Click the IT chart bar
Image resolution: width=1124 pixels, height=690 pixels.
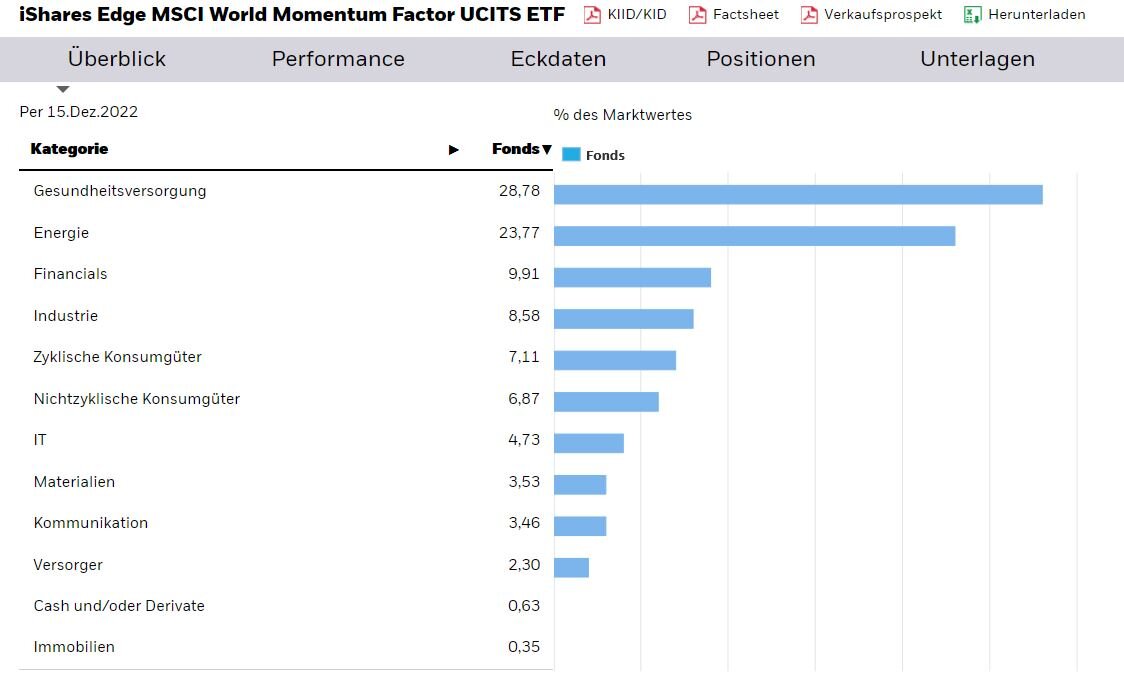click(x=589, y=444)
